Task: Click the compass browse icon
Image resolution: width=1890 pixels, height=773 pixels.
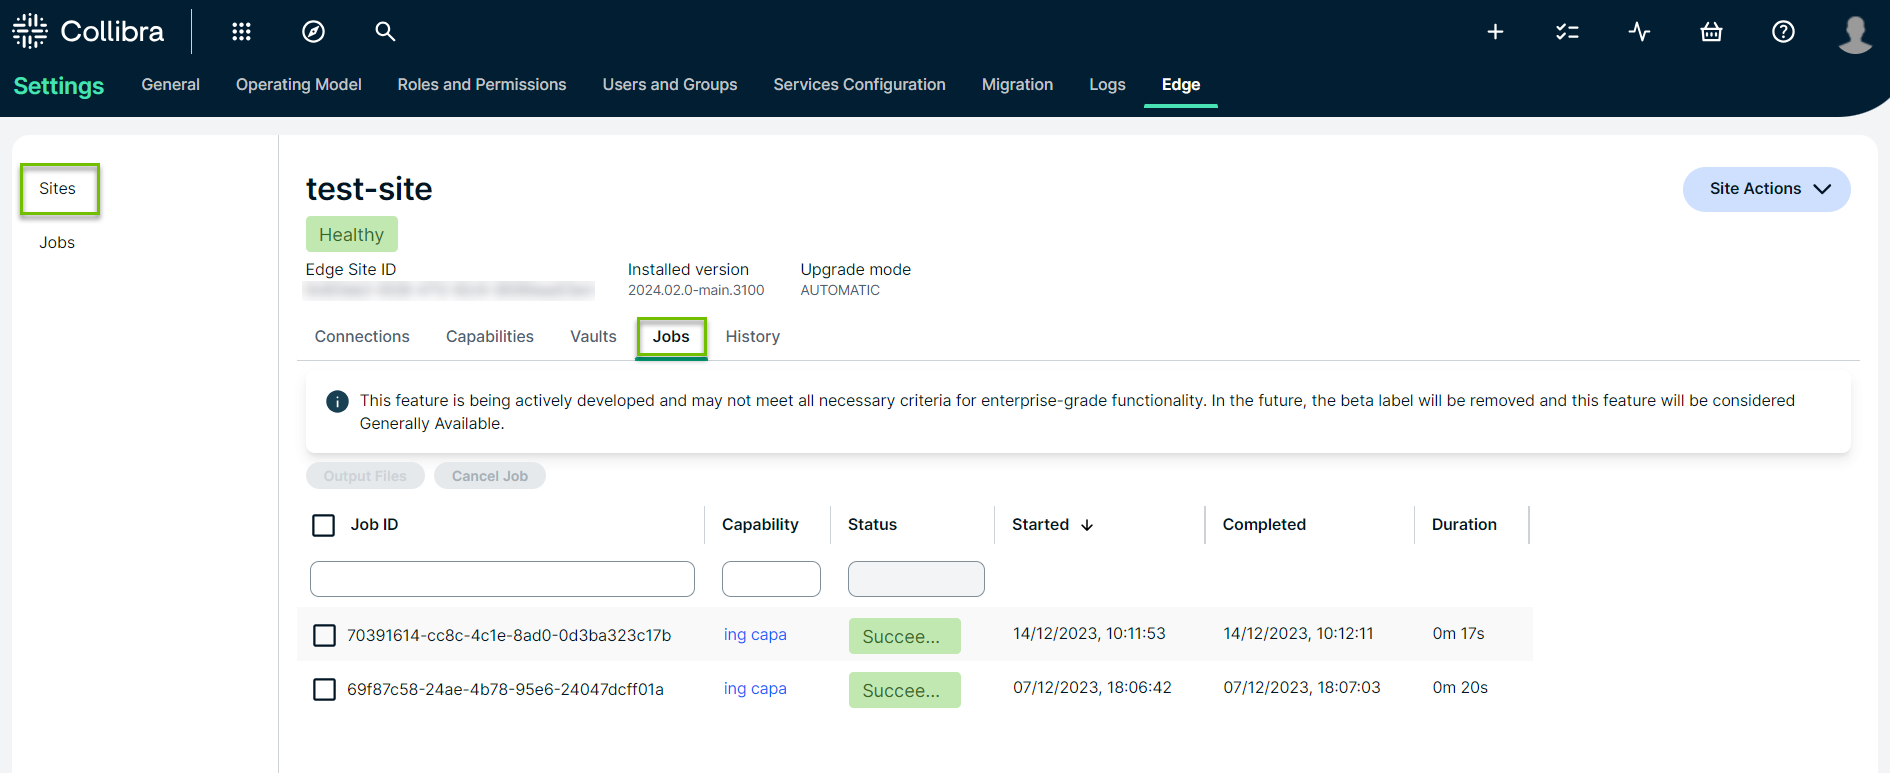Action: (x=313, y=32)
